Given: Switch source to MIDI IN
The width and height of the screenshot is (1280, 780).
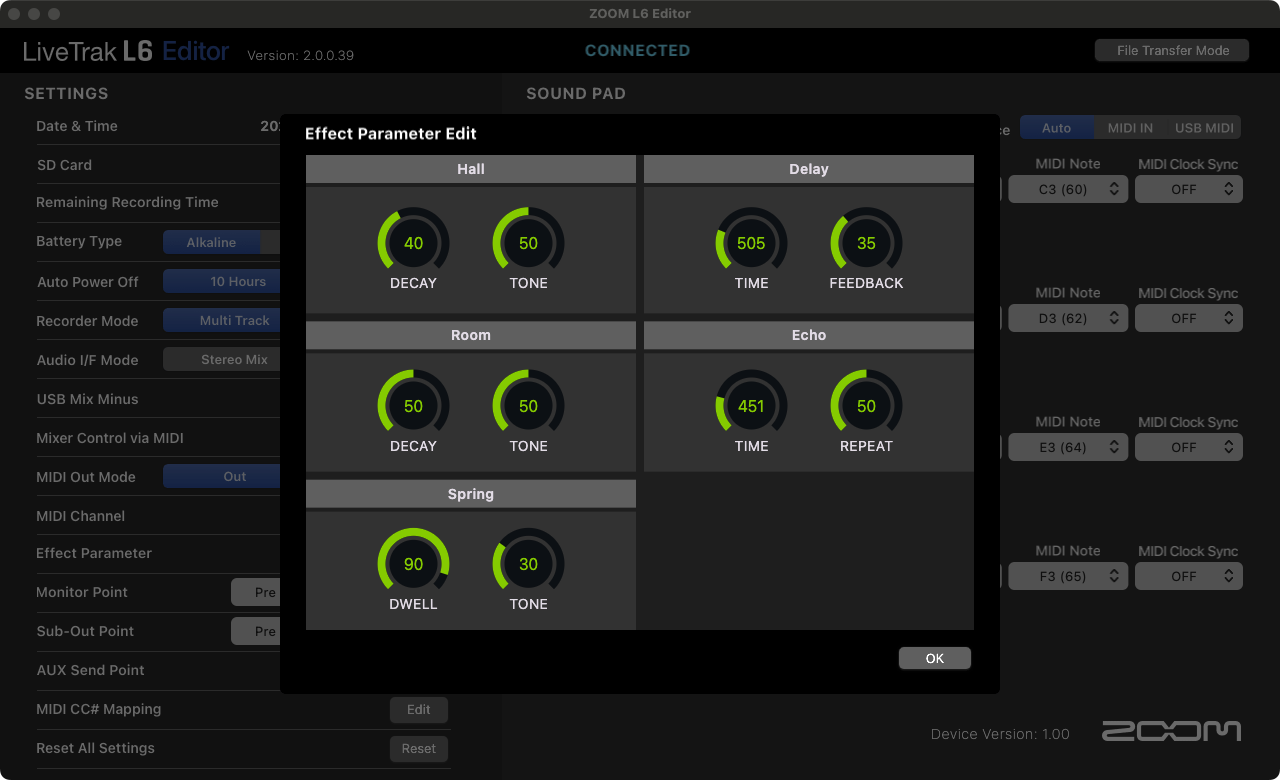Looking at the screenshot, I should tap(1130, 128).
